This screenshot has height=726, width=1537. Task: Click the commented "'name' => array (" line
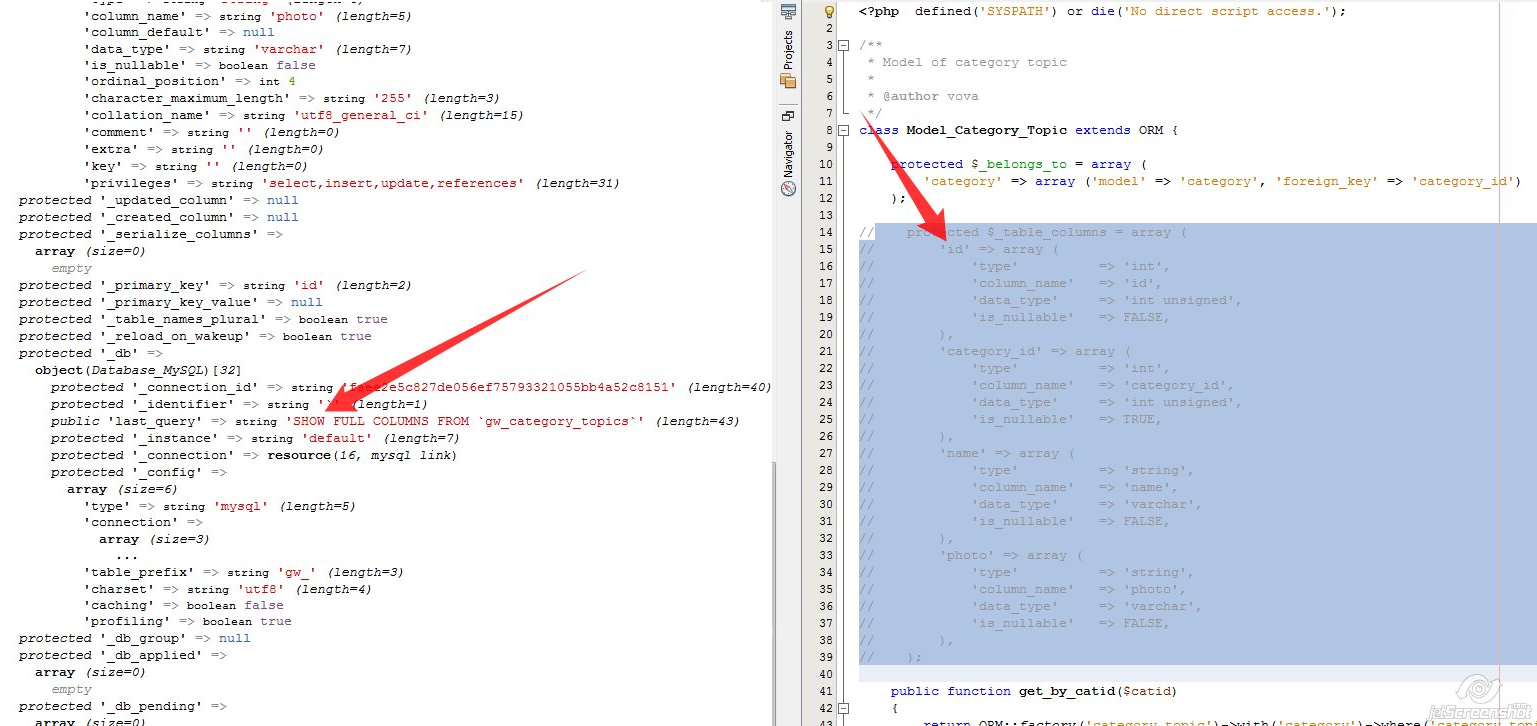coord(1007,453)
